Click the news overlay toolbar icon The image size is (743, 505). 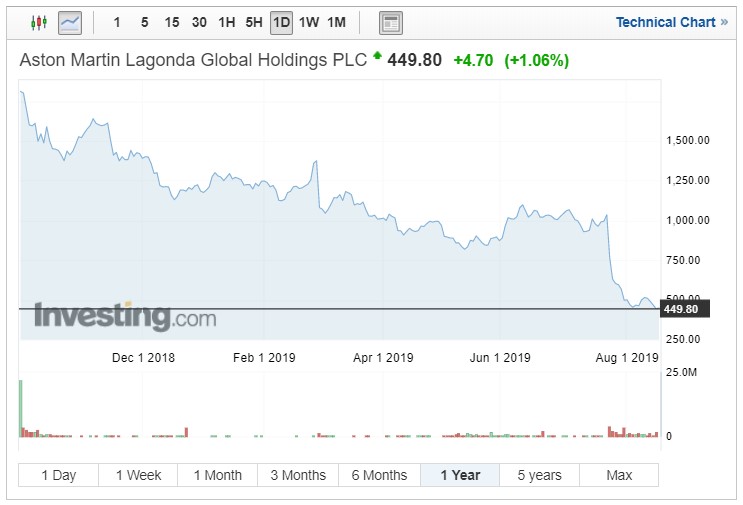[x=391, y=22]
